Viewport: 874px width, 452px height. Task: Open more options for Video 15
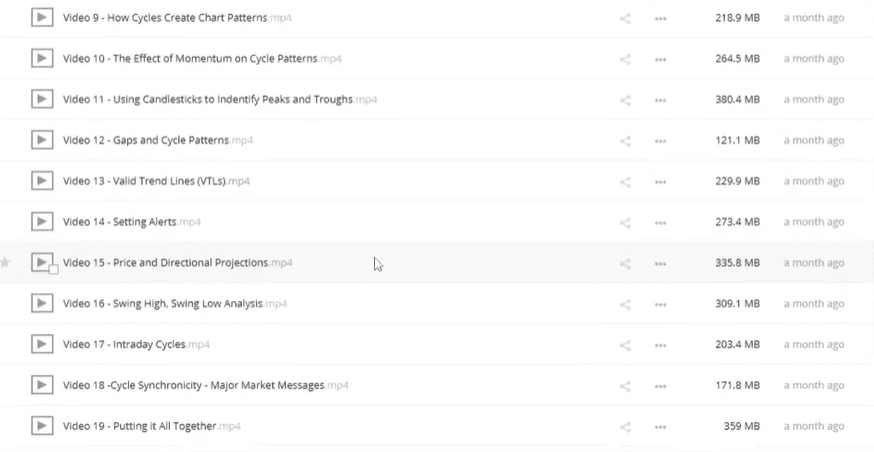[x=661, y=264]
